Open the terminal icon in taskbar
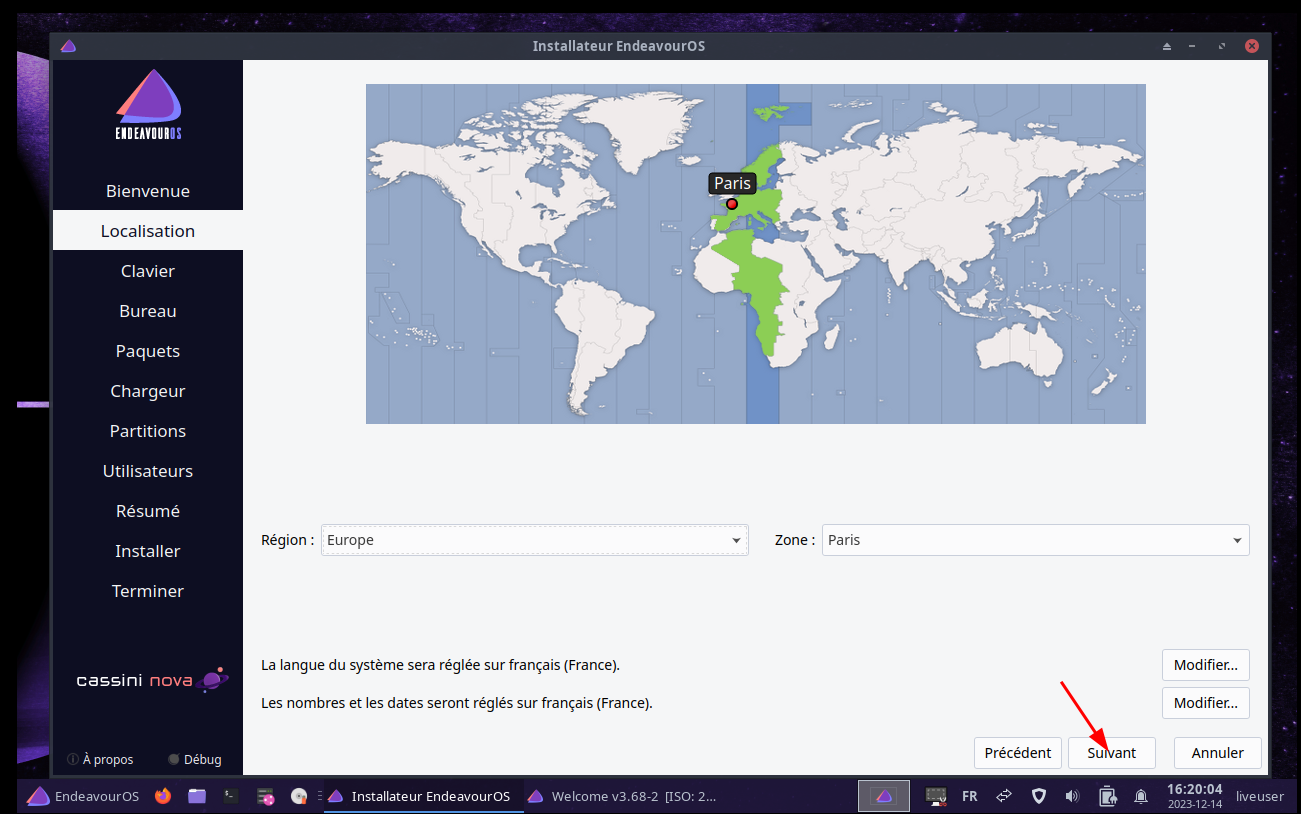1301x814 pixels. point(231,796)
